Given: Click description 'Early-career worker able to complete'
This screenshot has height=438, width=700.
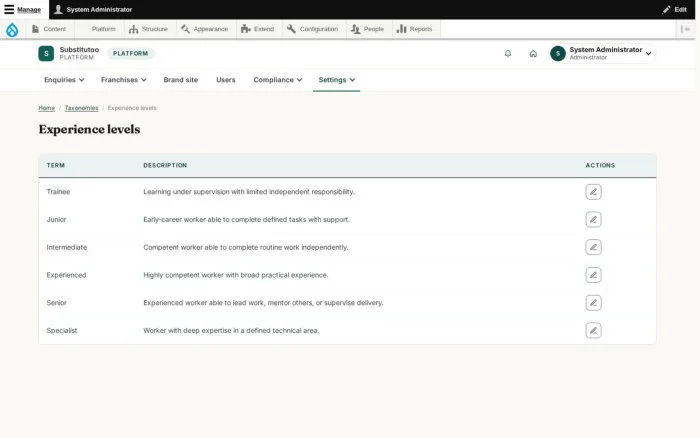Looking at the screenshot, I should coord(246,219).
